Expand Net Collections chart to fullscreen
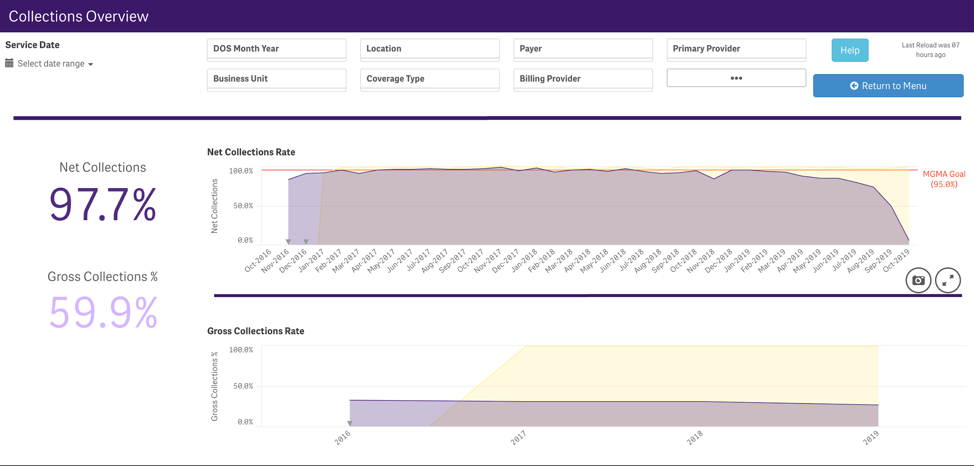The height and width of the screenshot is (466, 974). click(947, 280)
